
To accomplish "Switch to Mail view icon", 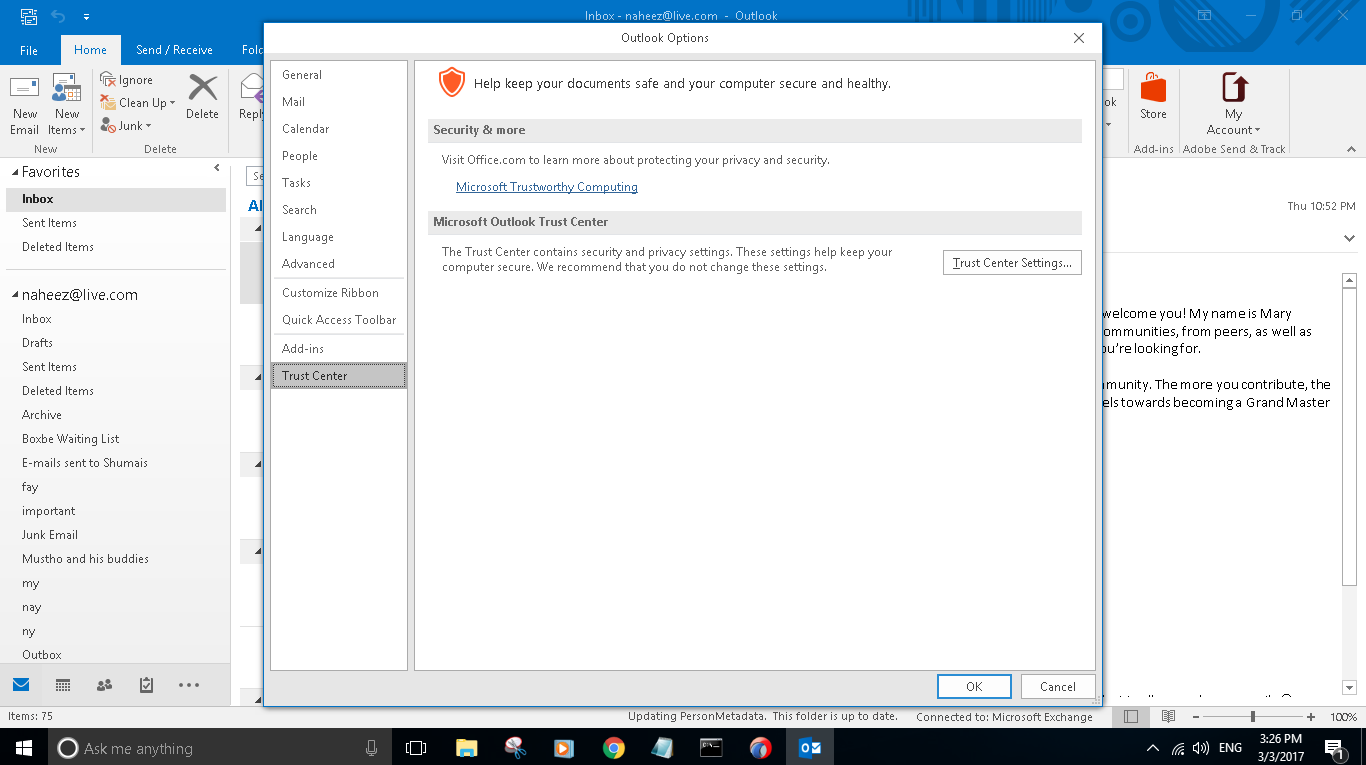I will (x=21, y=685).
